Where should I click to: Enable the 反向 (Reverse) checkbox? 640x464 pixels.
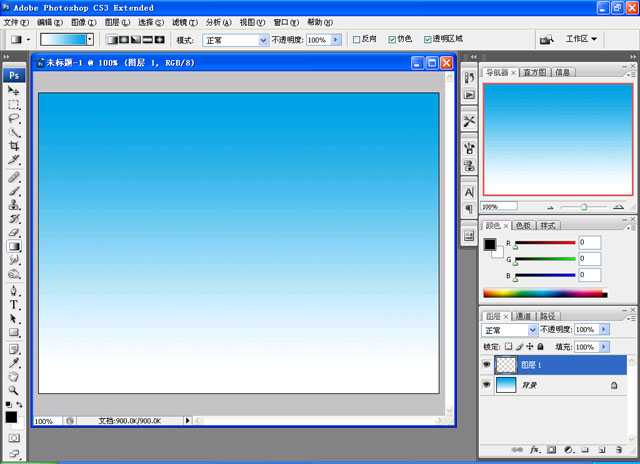(x=356, y=40)
